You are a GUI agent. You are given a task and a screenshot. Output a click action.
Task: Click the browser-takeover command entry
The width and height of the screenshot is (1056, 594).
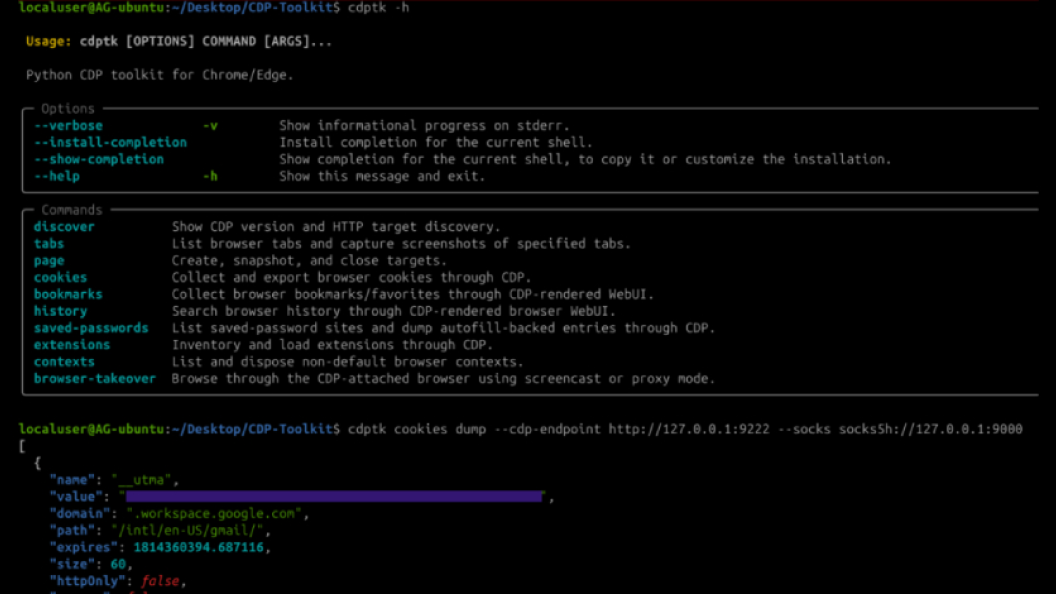[x=94, y=378]
